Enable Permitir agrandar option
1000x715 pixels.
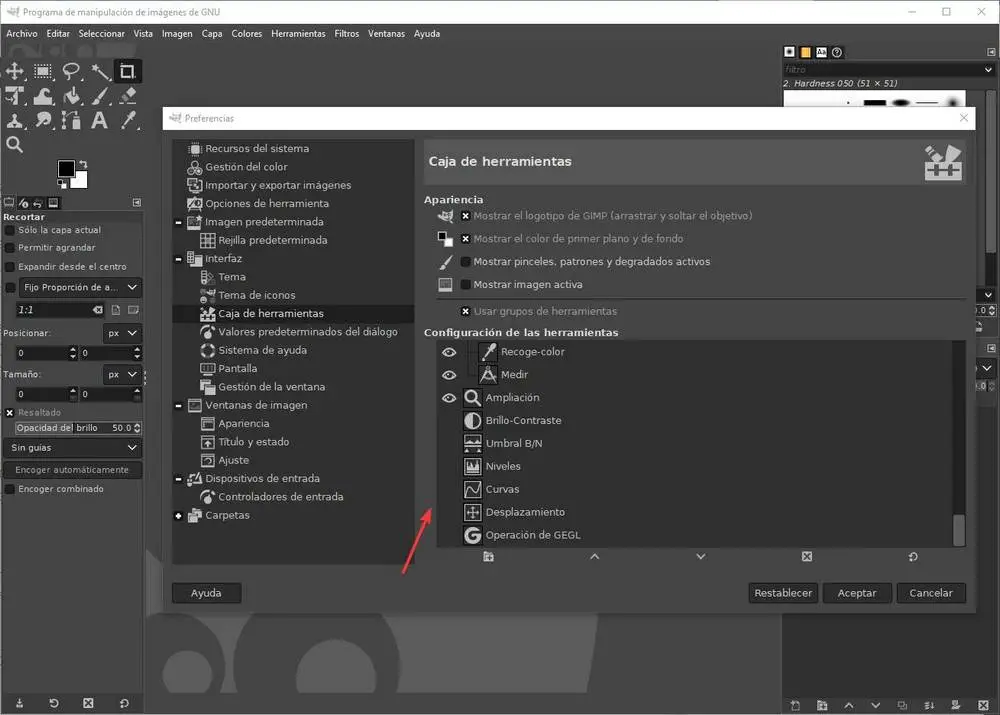(10, 248)
